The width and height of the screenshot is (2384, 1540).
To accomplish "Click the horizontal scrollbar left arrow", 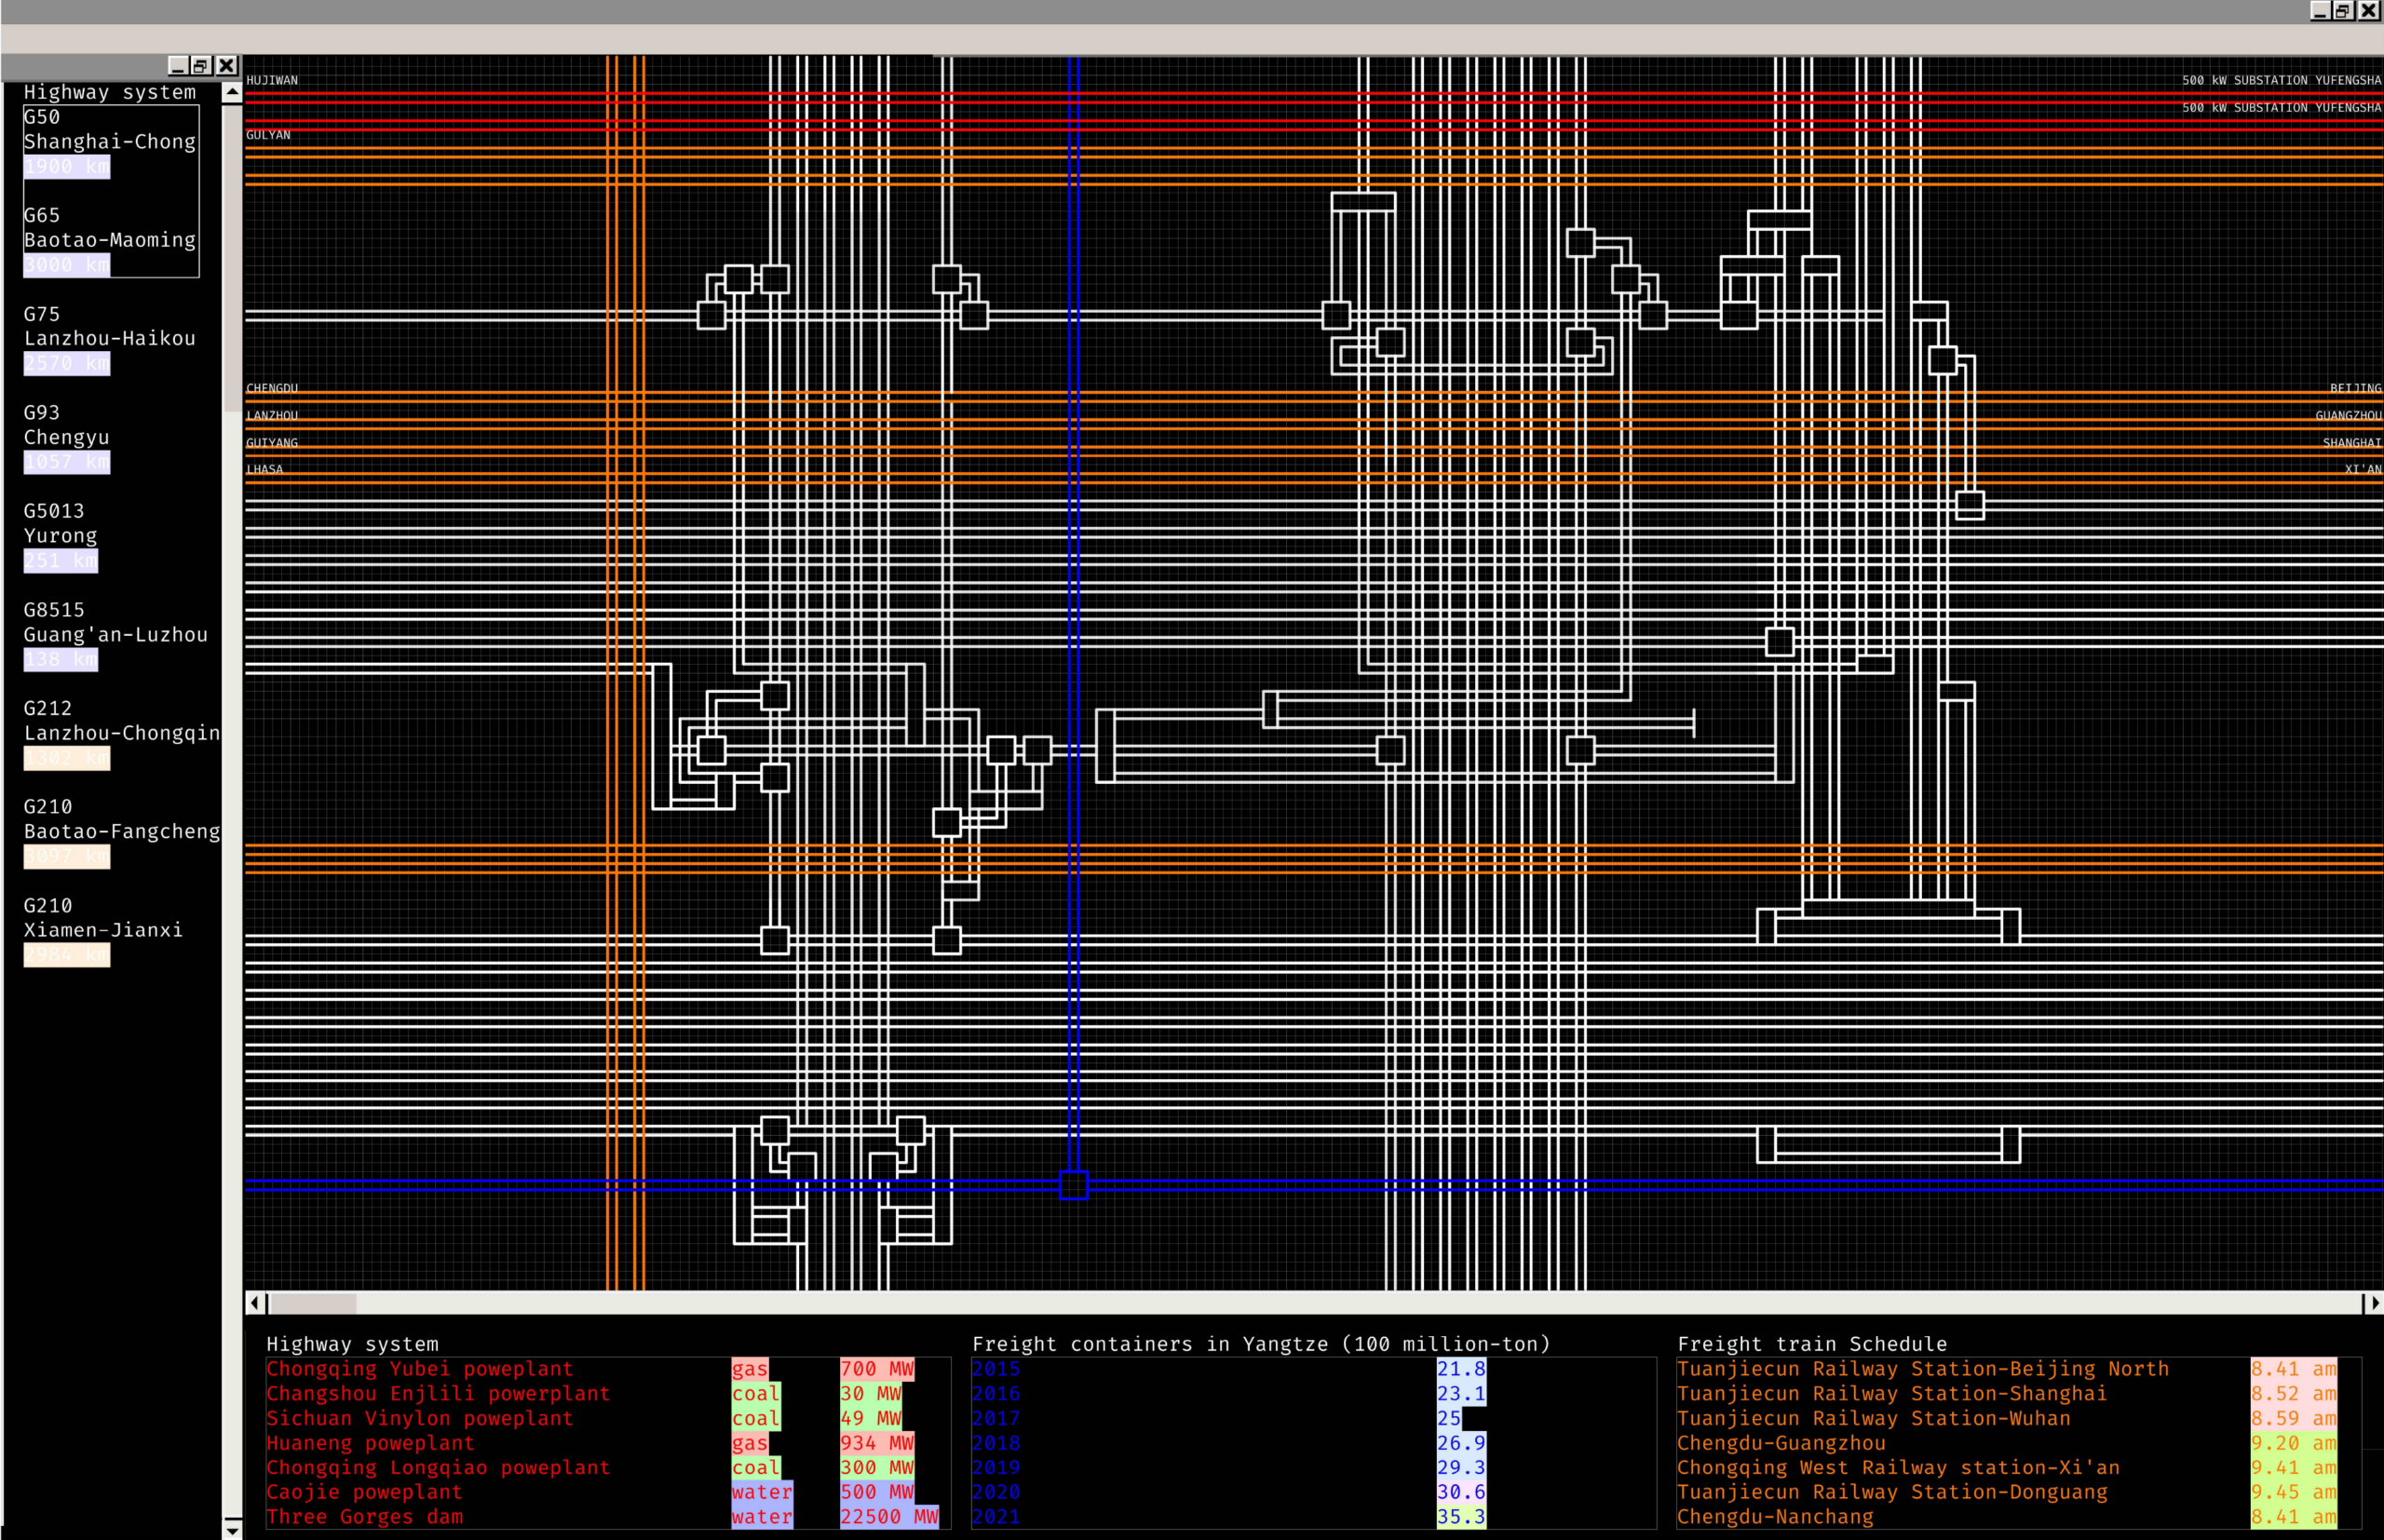I will 255,1303.
